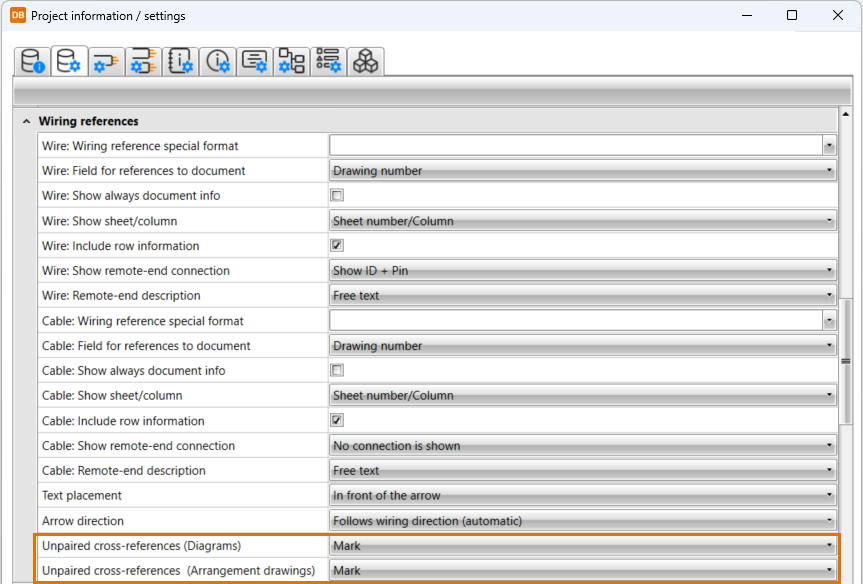863x584 pixels.
Task: Enable Cable: Show always document info checkbox
Action: [337, 371]
